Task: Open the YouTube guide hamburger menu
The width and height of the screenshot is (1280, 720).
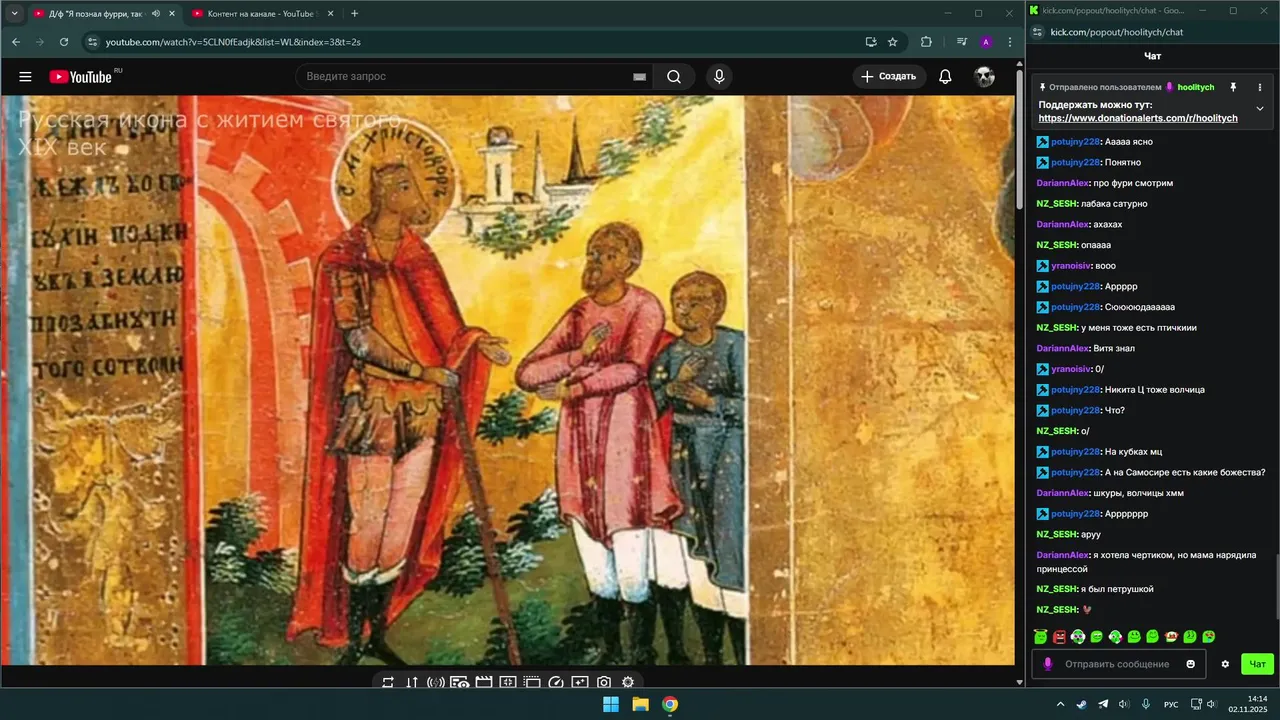Action: 25,77
